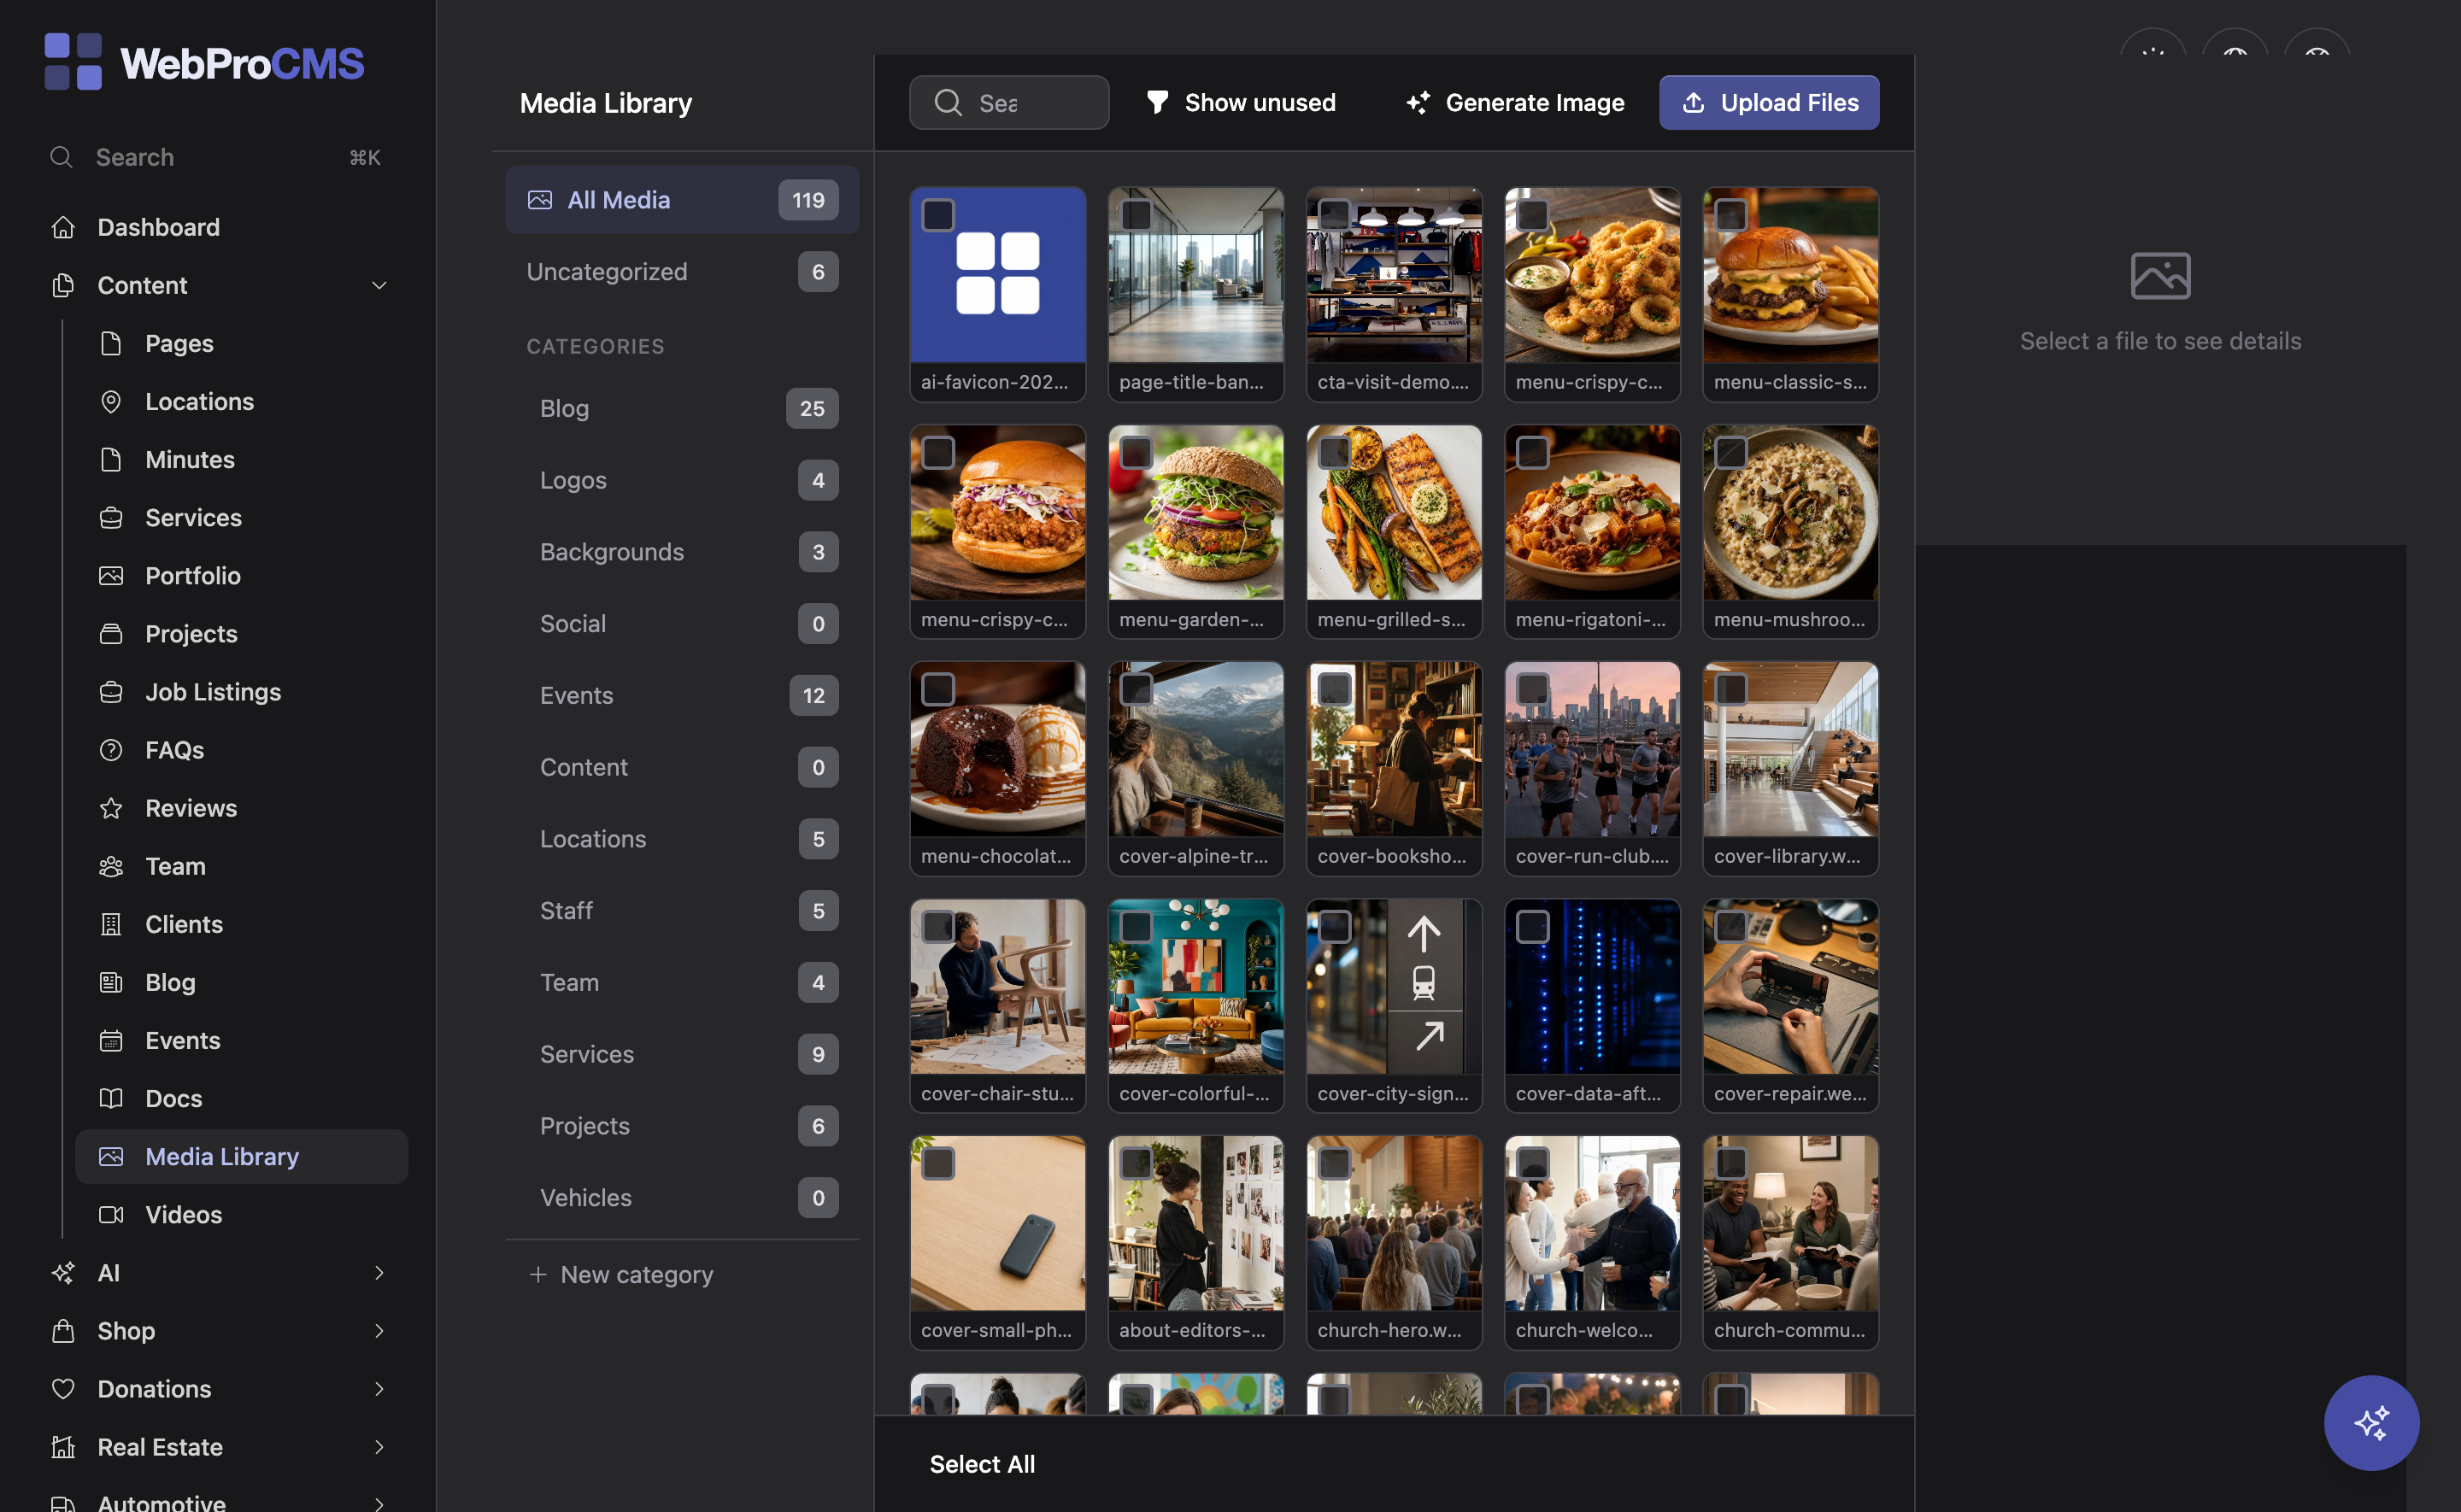Click the WebProCMS logo icon
The height and width of the screenshot is (1512, 2461).
73,62
